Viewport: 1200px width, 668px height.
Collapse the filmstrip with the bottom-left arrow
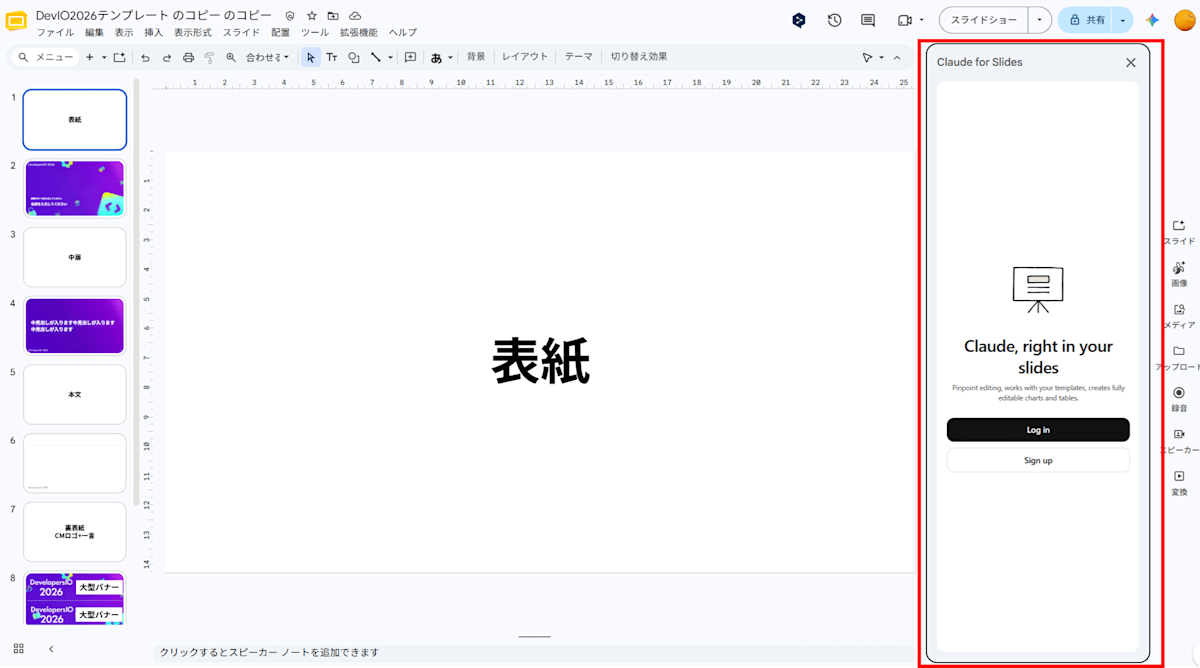click(51, 649)
